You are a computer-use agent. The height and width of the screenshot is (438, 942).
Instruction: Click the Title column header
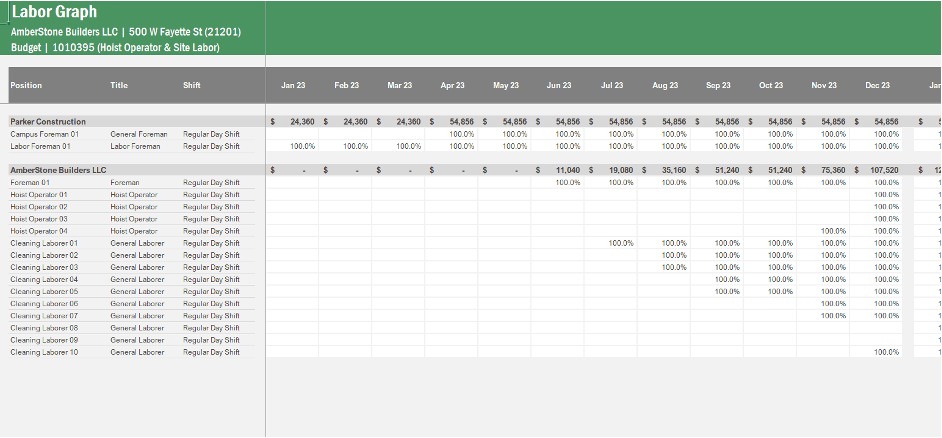coord(119,85)
